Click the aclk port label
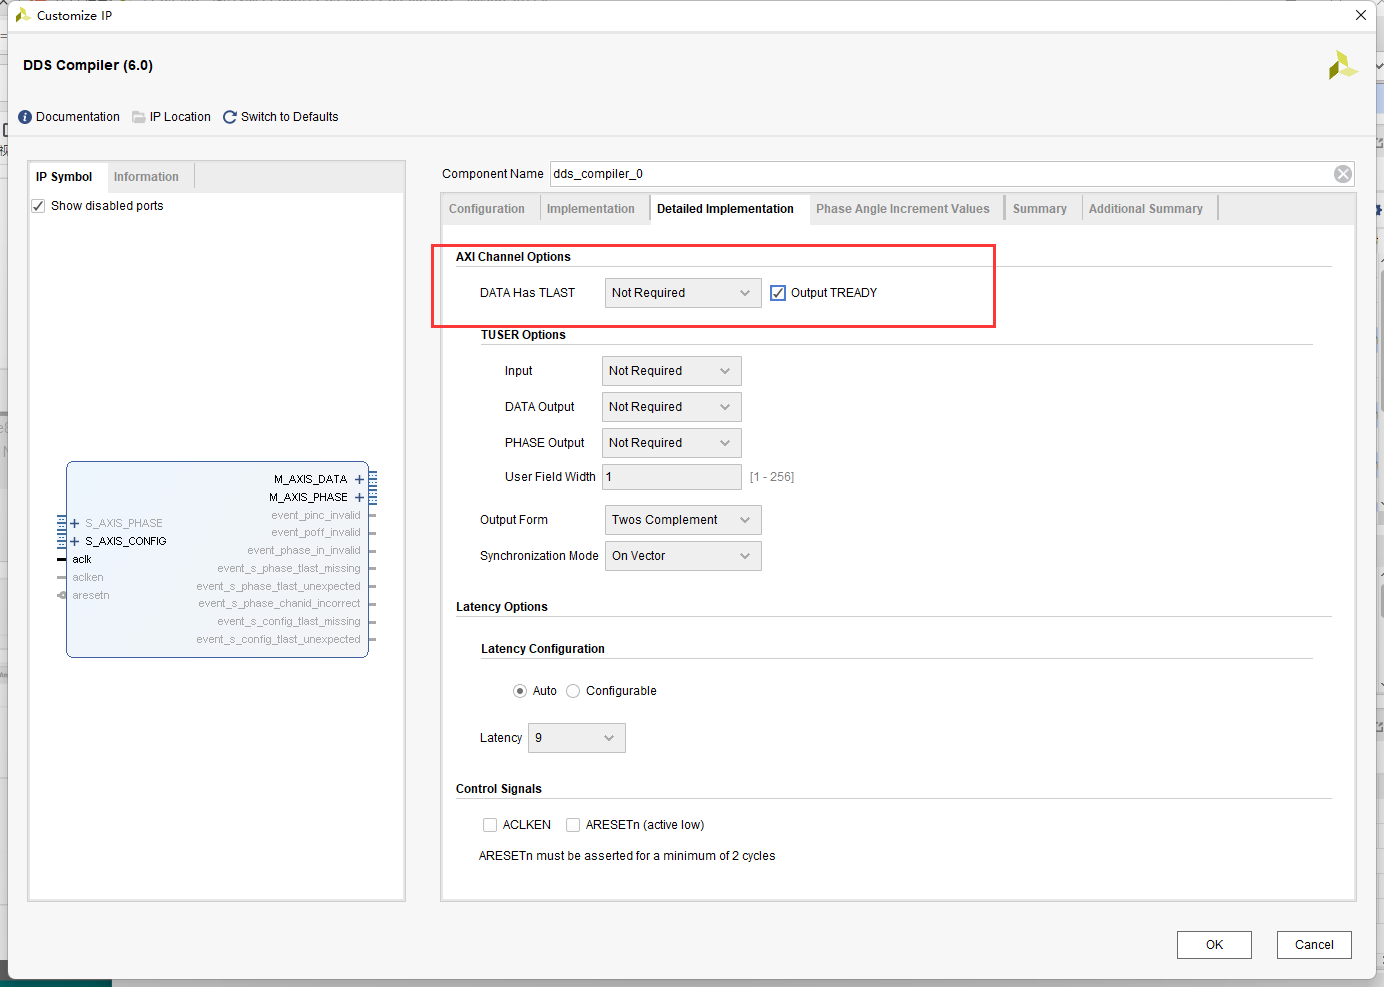This screenshot has width=1384, height=987. (82, 559)
